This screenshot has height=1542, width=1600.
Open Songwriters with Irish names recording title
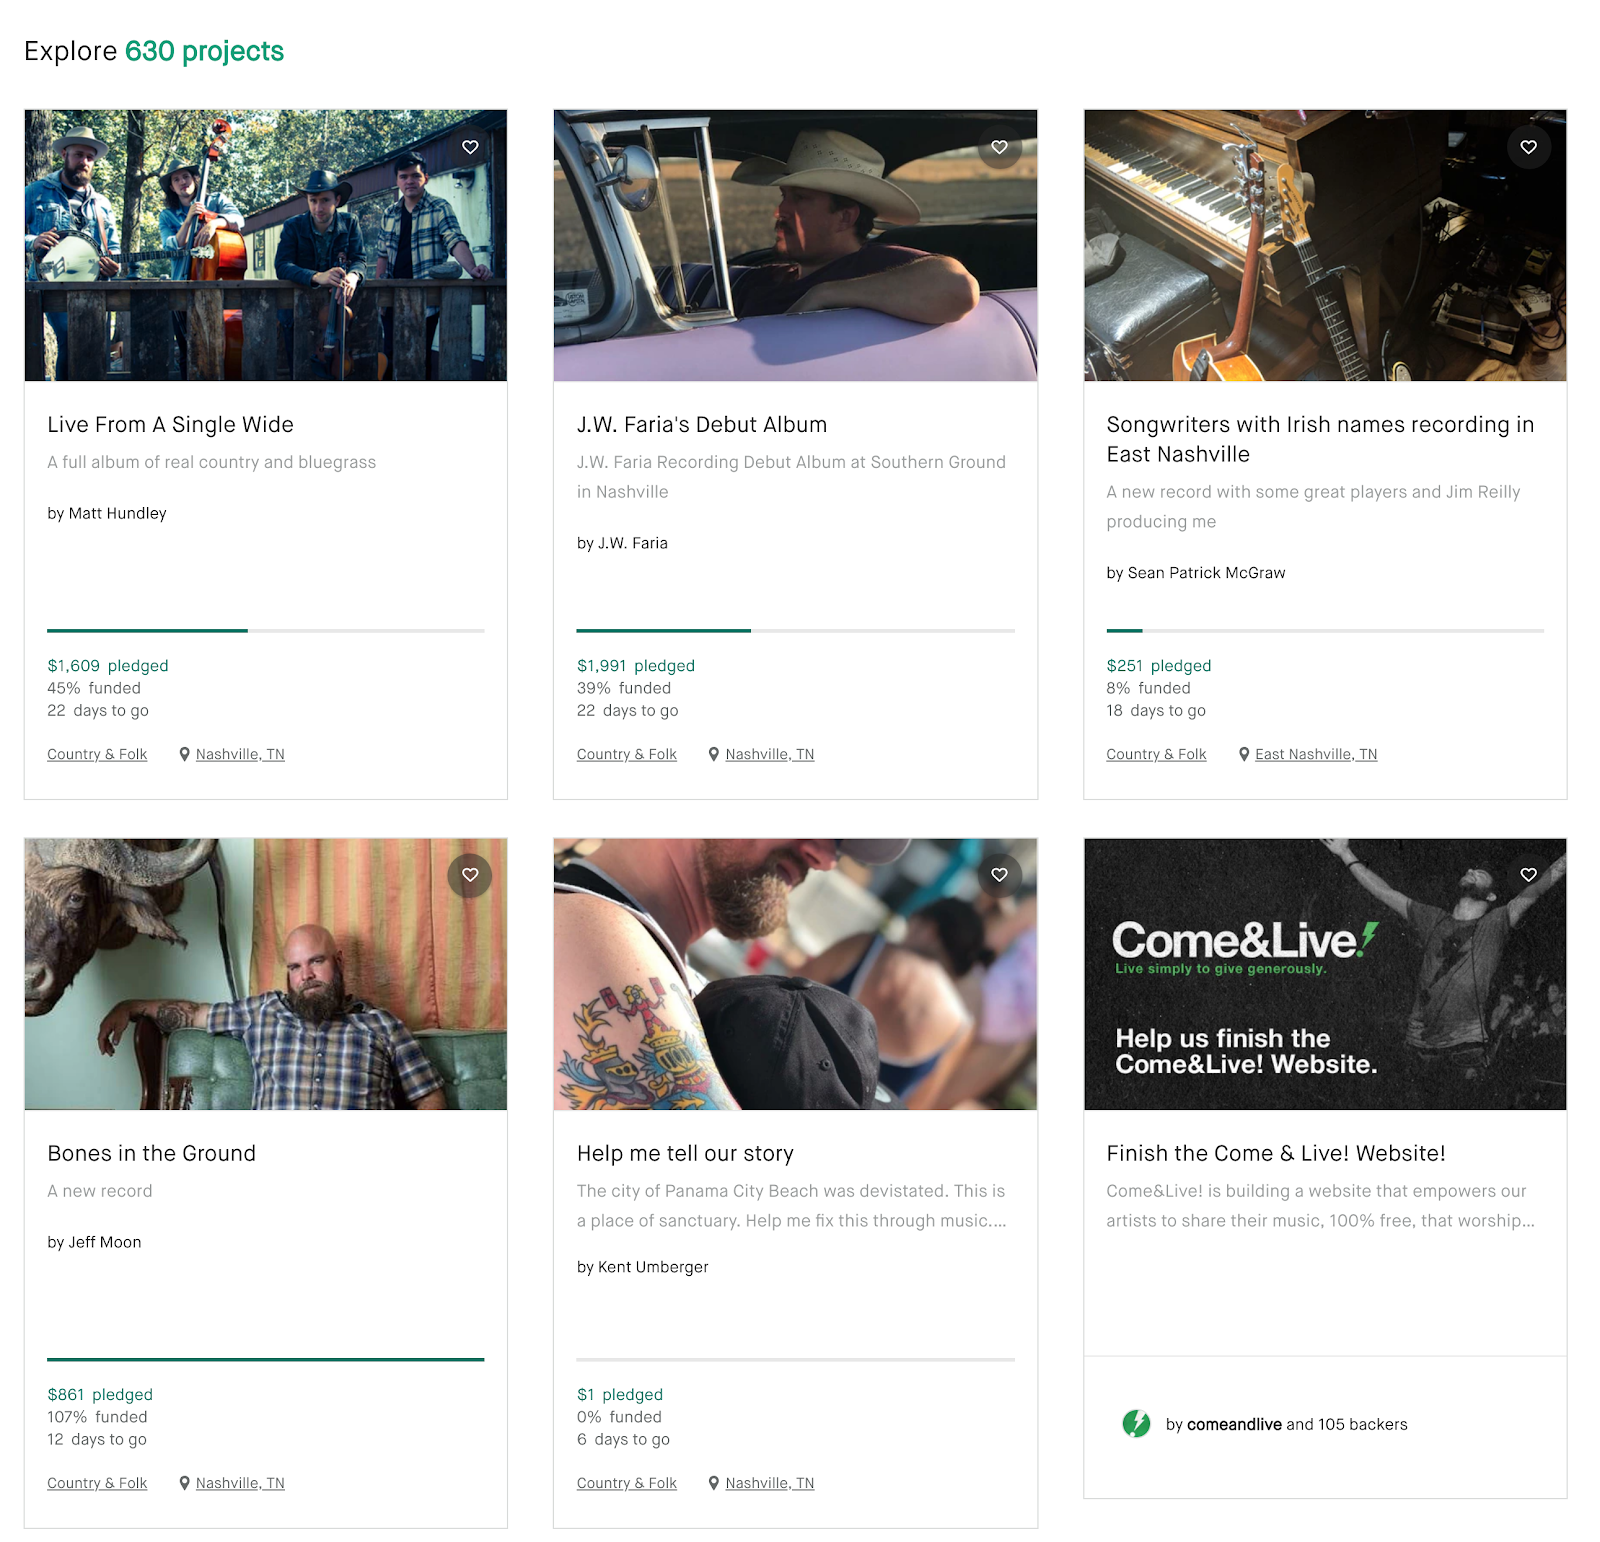tap(1320, 439)
